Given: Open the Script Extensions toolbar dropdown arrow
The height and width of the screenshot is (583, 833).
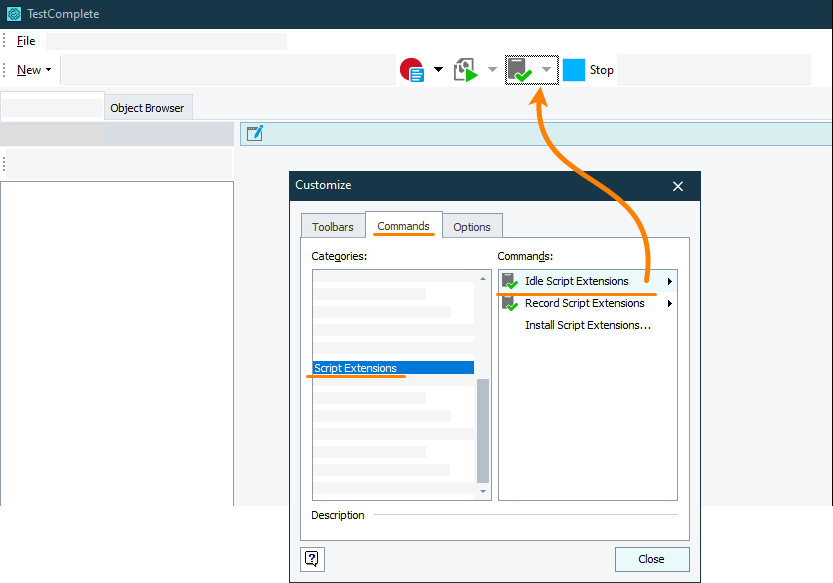Looking at the screenshot, I should 546,70.
